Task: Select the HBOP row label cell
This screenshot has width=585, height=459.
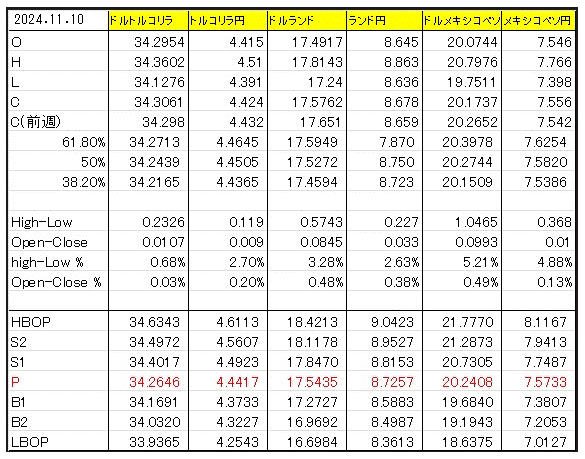Action: 58,322
